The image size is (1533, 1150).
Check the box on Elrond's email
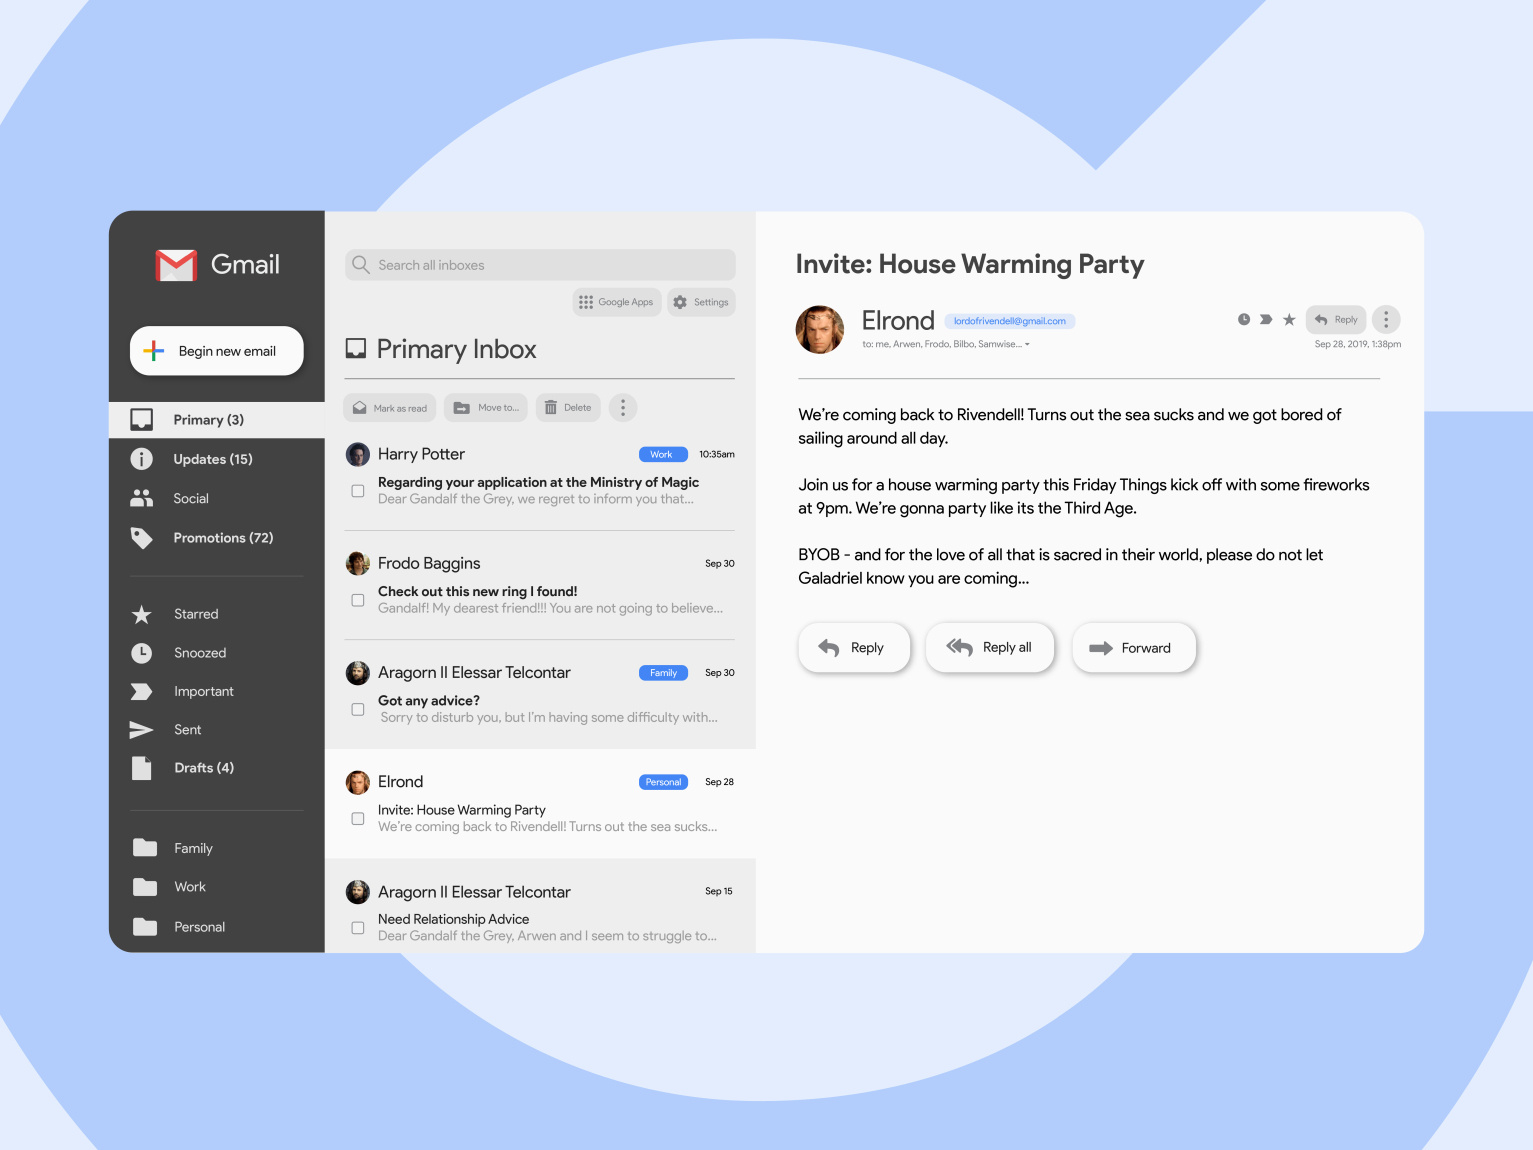click(357, 818)
